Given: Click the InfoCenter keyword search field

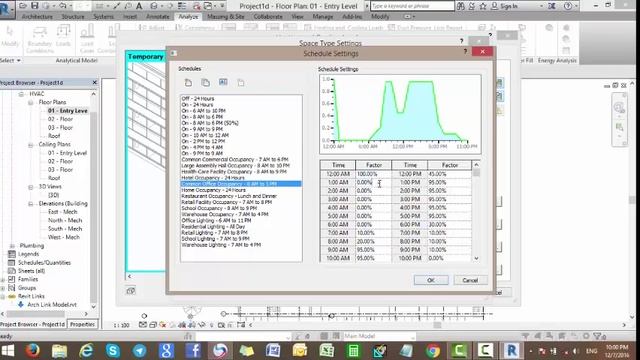Looking at the screenshot, I should [412, 6].
